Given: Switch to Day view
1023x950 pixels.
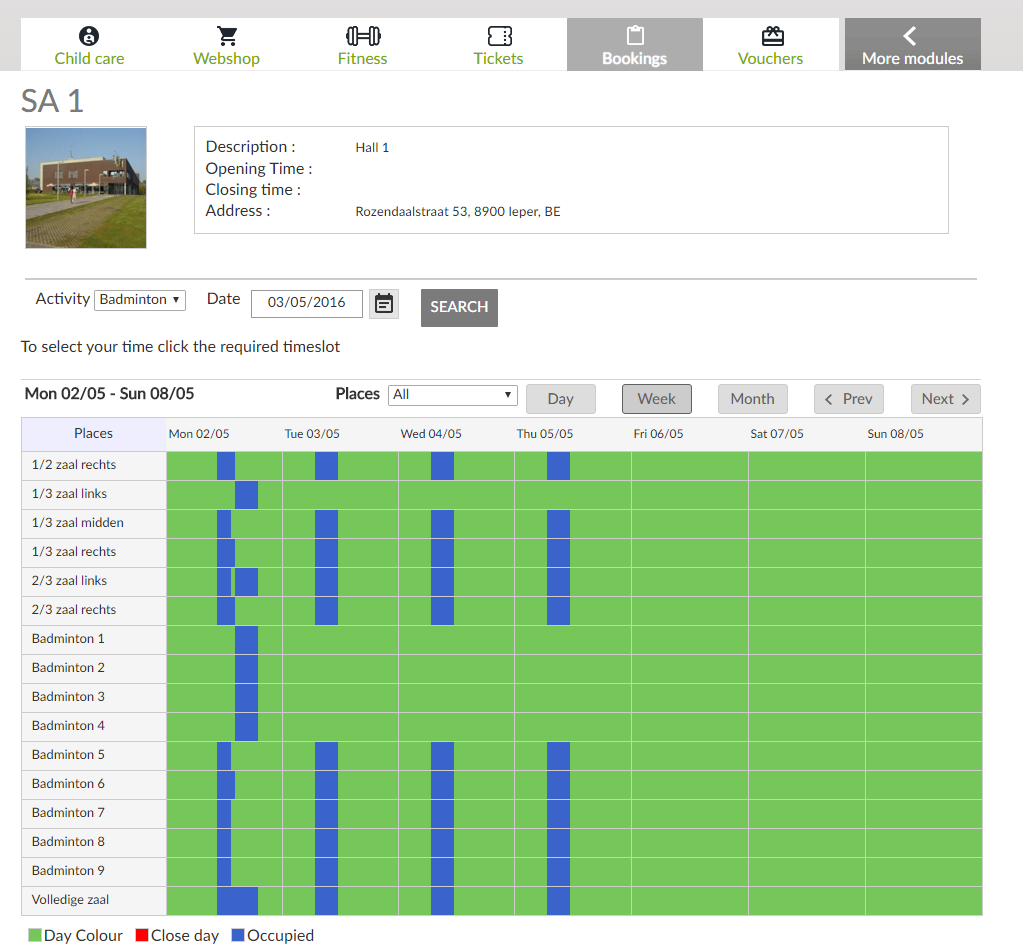Looking at the screenshot, I should (x=560, y=399).
